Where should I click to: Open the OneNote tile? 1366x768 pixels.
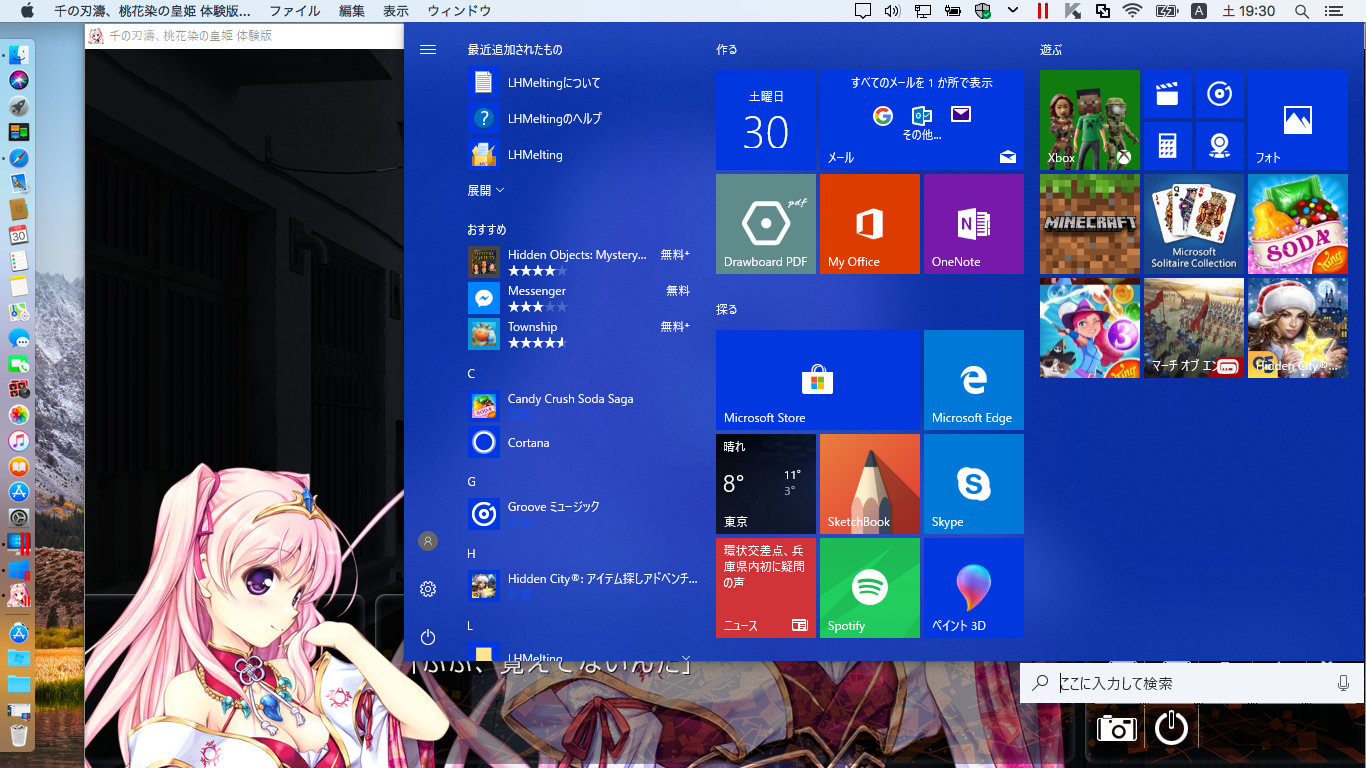point(974,224)
